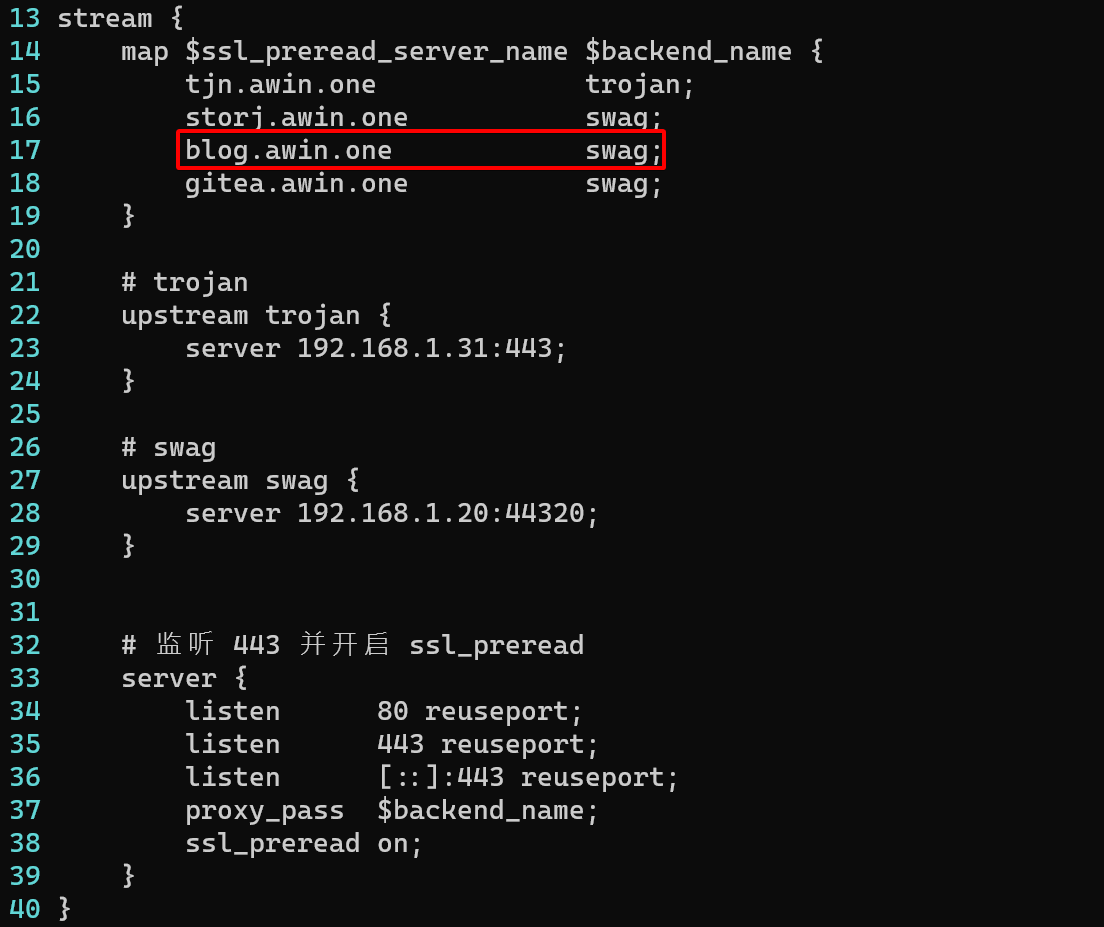This screenshot has width=1104, height=927.
Task: Click line number 13
Action: point(24,18)
